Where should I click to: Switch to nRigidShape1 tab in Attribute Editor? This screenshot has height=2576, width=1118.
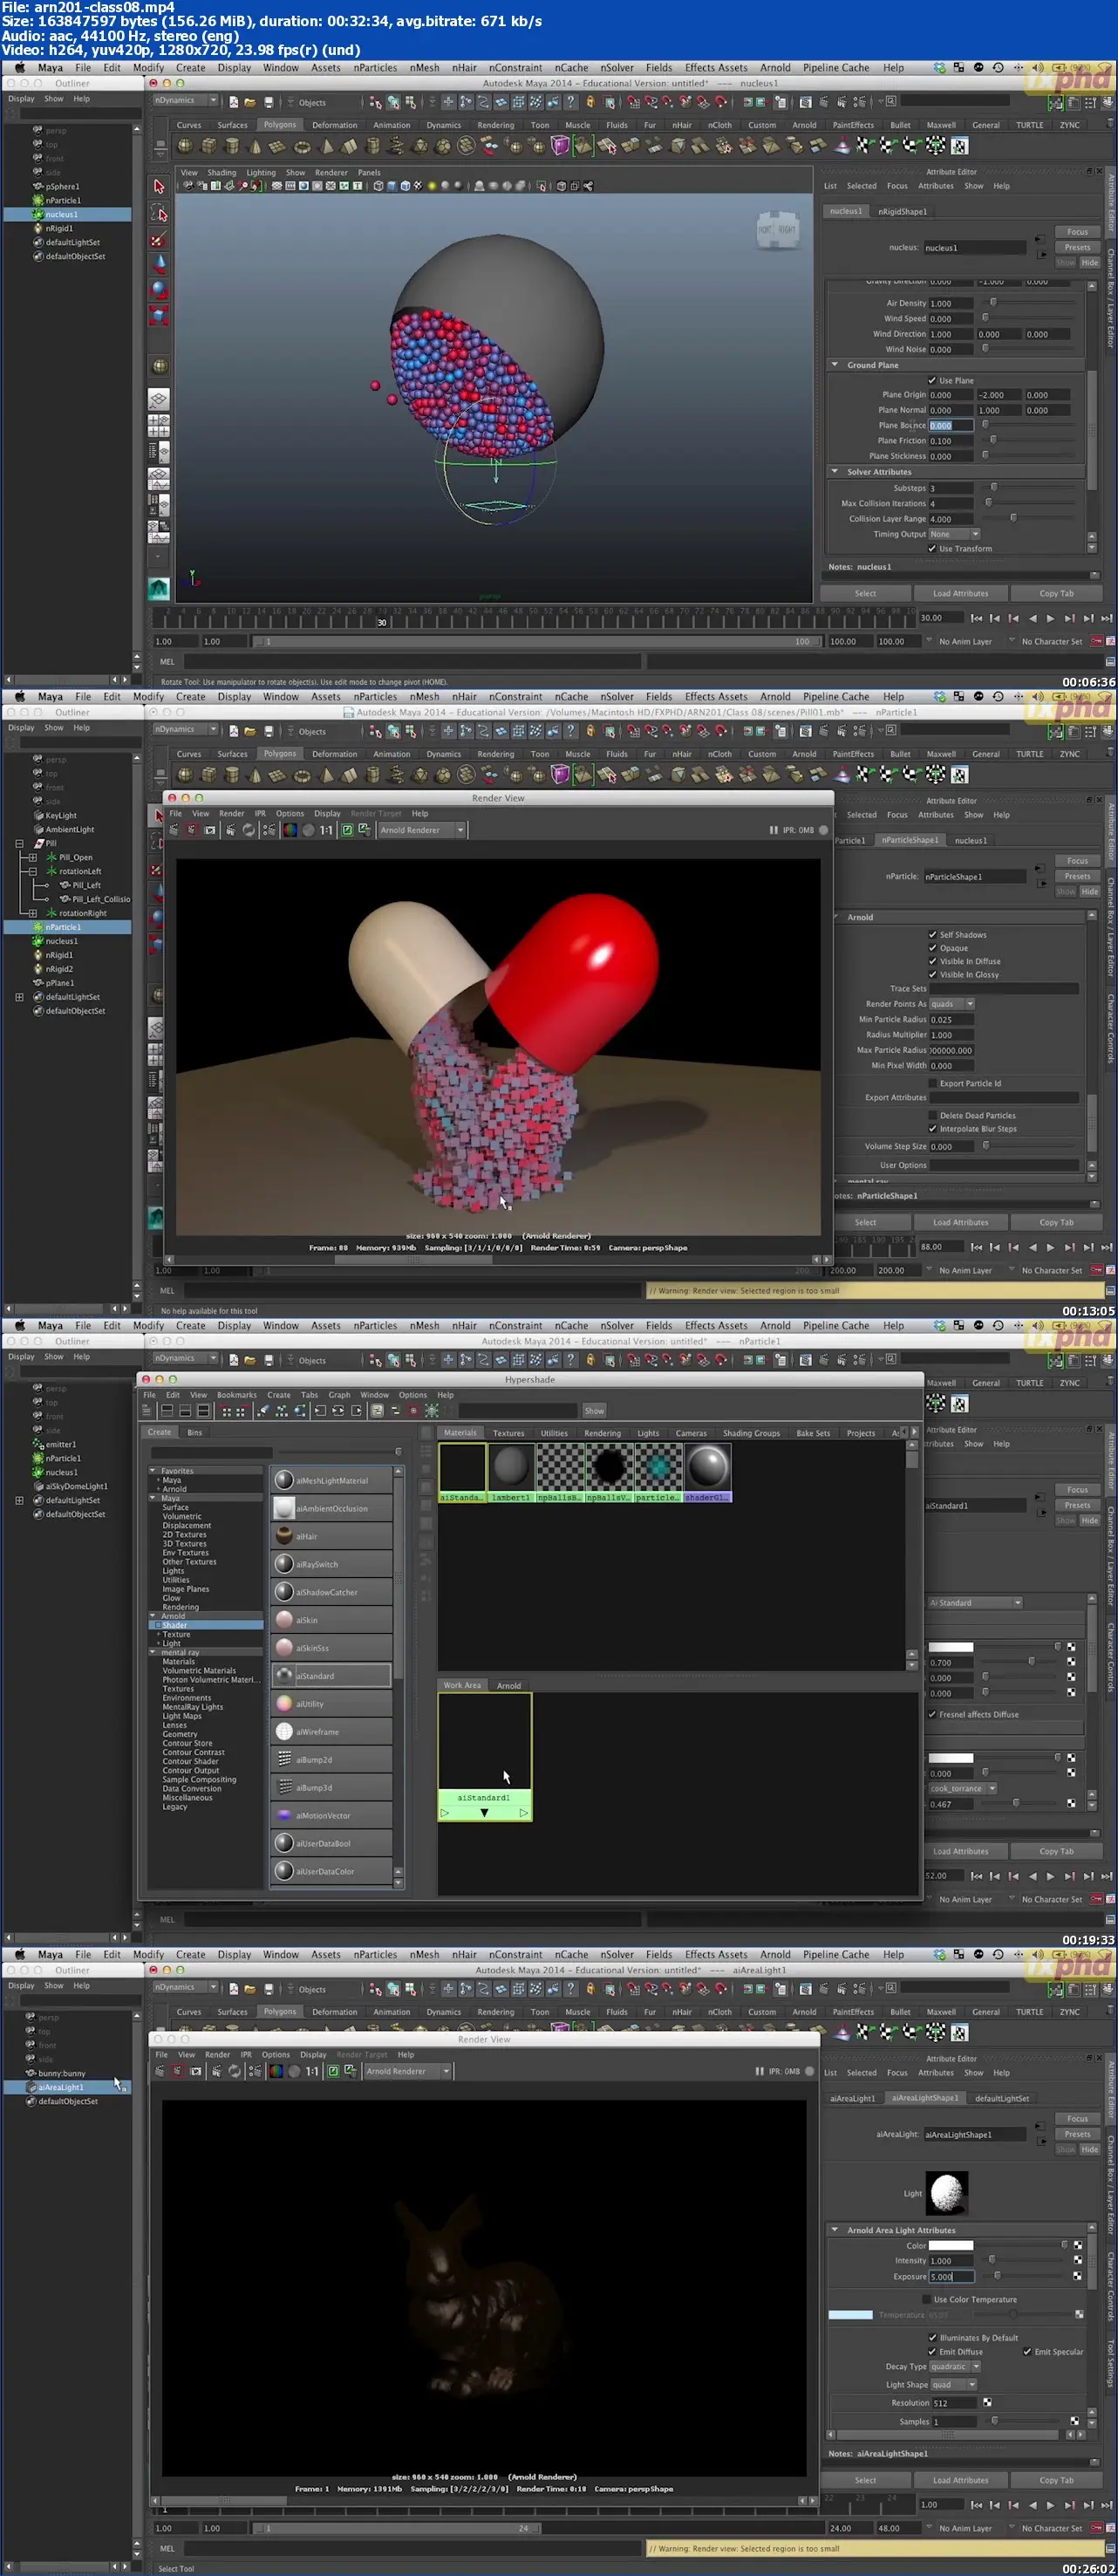[902, 212]
